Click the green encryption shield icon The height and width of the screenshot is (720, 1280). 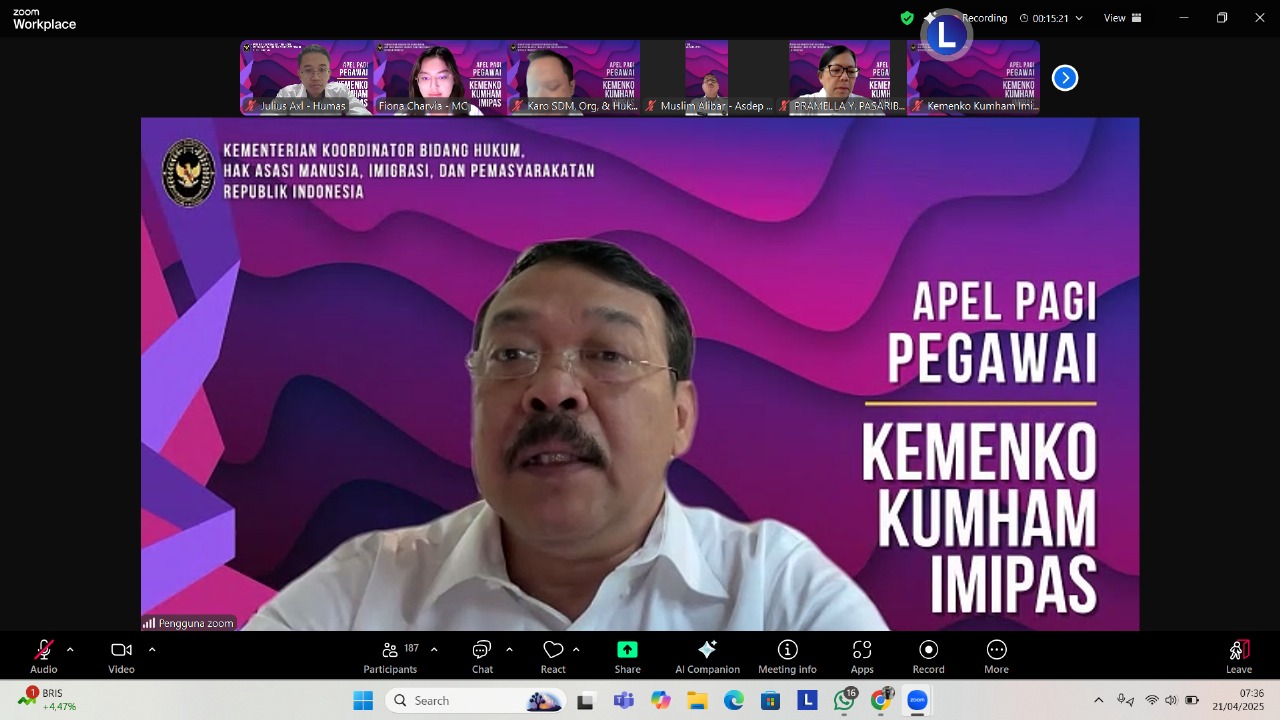[907, 18]
